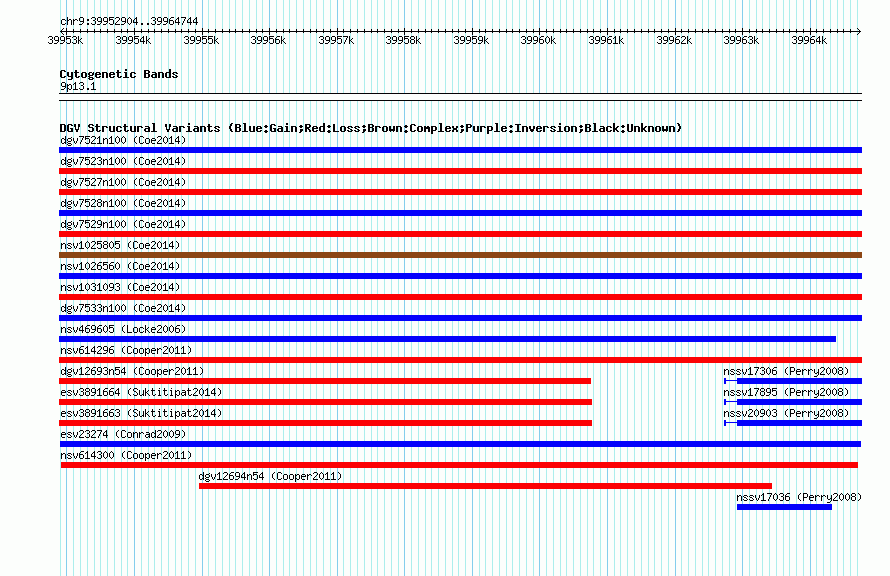Open the nssv17306 (Perry2008) label
The height and width of the screenshot is (576, 890).
(x=786, y=371)
